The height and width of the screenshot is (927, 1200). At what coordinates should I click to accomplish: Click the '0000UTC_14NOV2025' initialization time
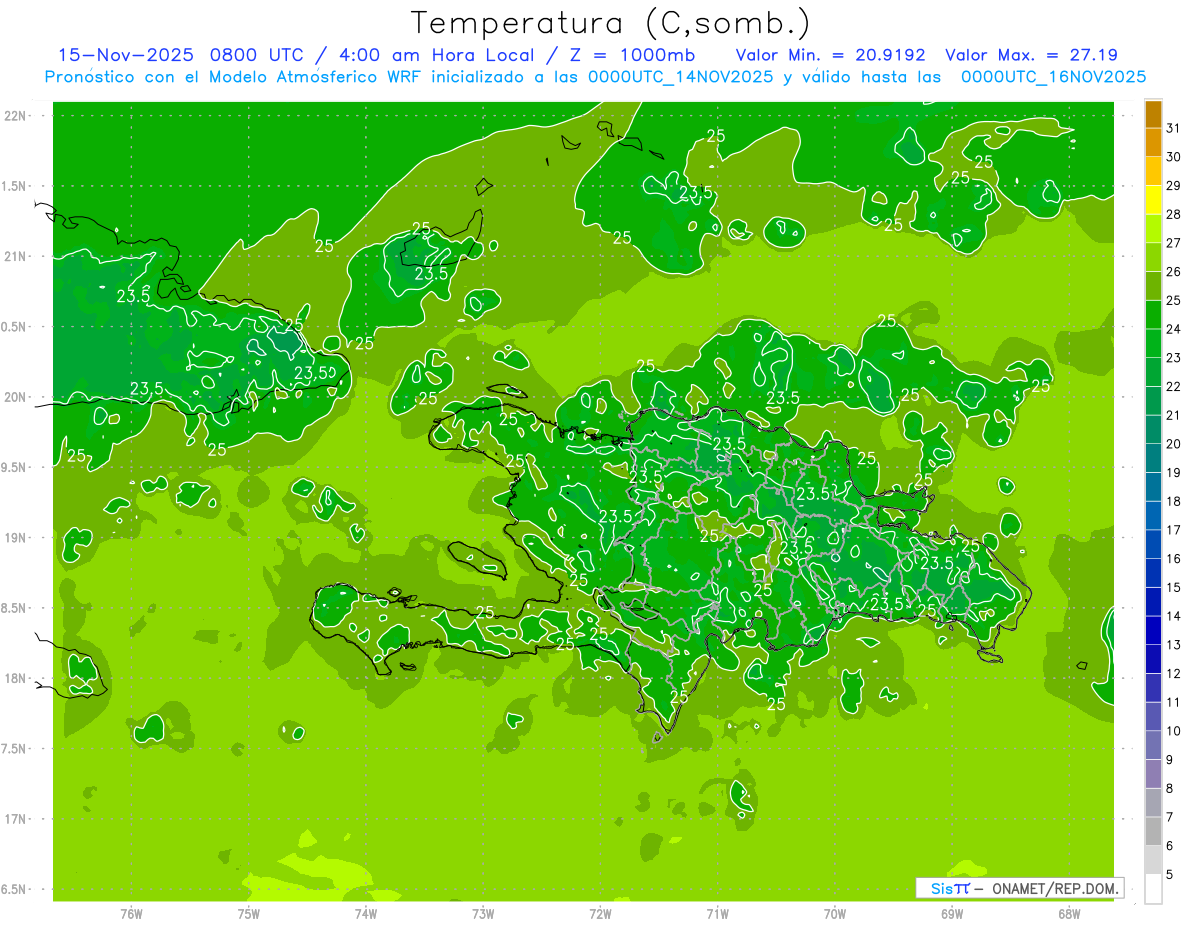pyautogui.click(x=681, y=77)
